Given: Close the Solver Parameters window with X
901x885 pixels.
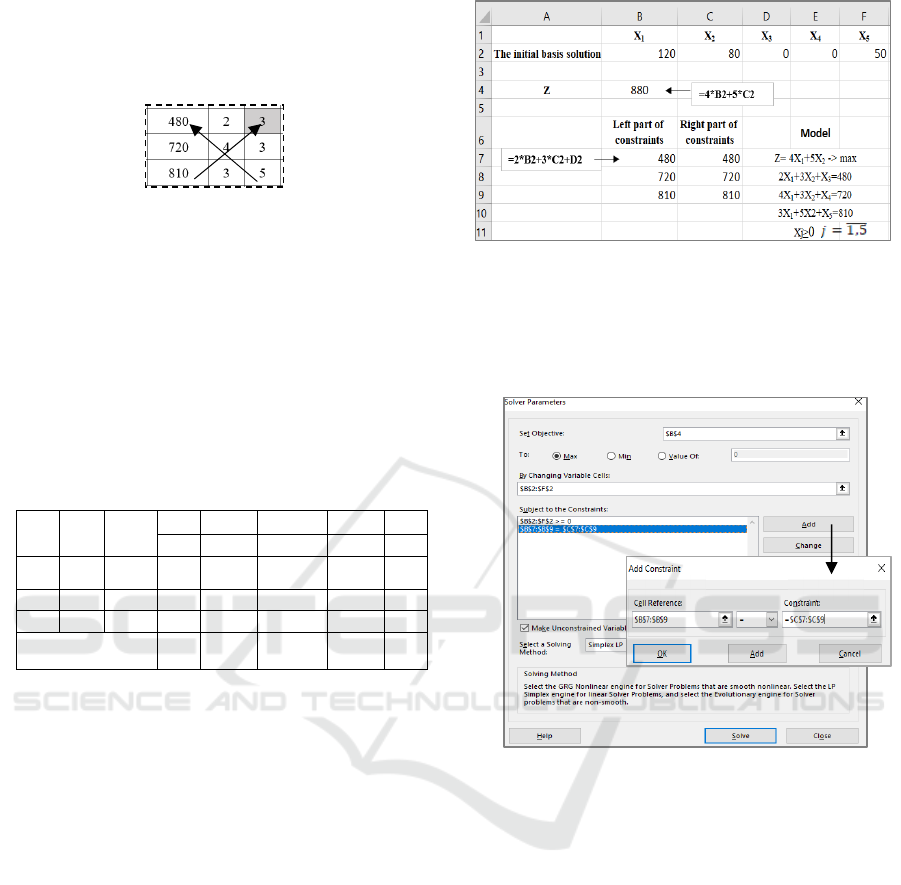Looking at the screenshot, I should 856,402.
